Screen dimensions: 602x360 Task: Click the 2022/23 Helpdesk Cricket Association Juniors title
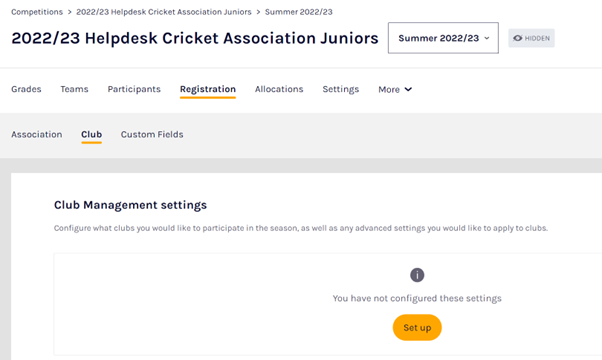(x=195, y=38)
